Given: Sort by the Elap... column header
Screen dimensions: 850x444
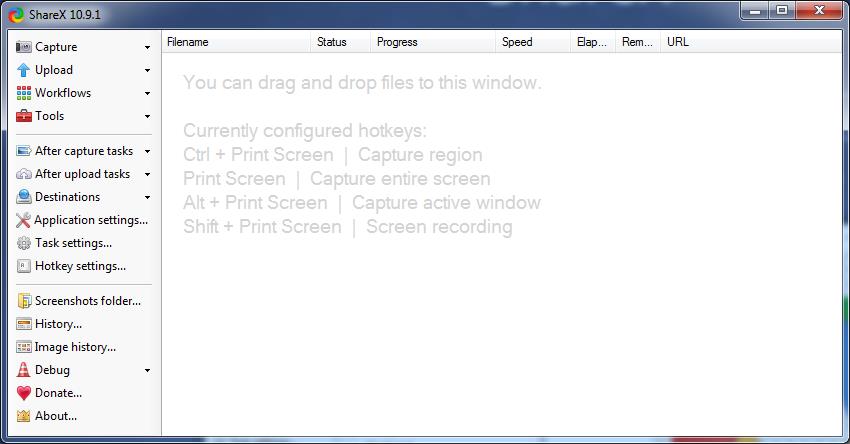Looking at the screenshot, I should pyautogui.click(x=593, y=42).
